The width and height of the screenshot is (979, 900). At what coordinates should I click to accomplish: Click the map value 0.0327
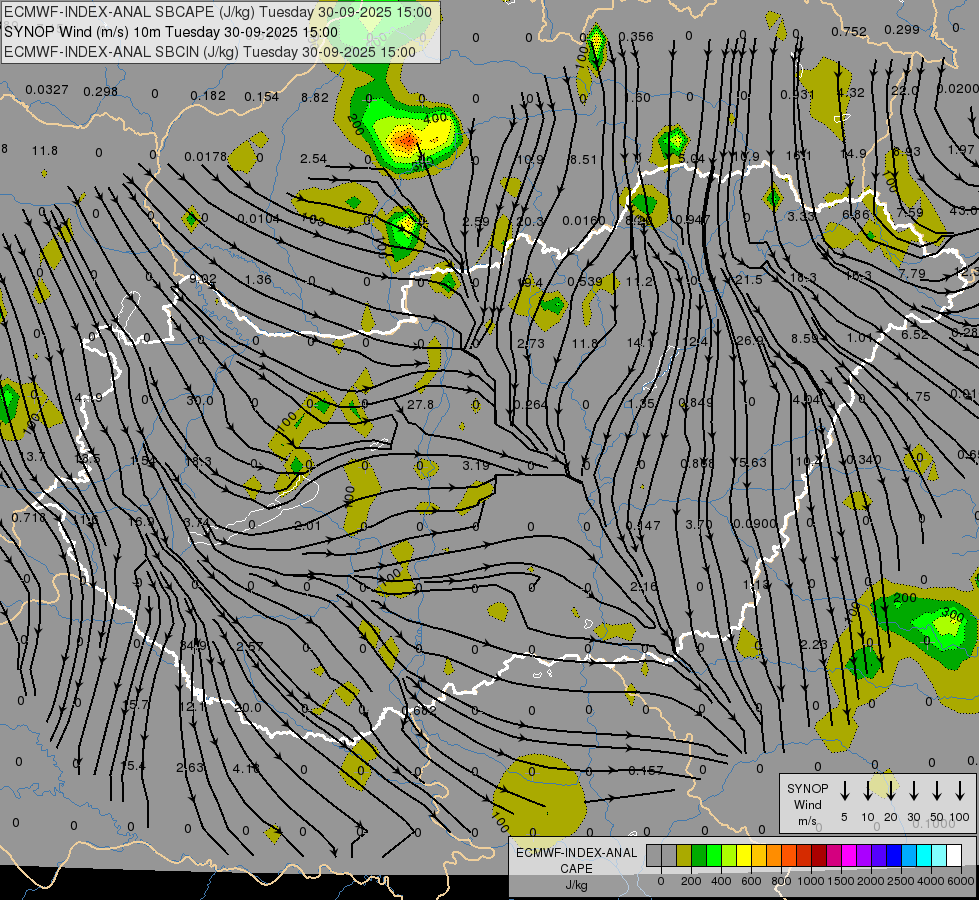(x=47, y=90)
